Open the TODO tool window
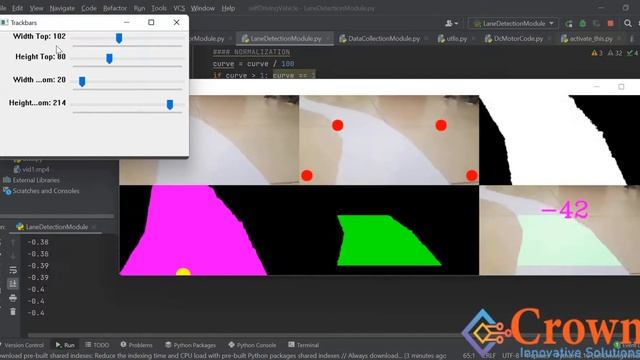 click(97, 345)
